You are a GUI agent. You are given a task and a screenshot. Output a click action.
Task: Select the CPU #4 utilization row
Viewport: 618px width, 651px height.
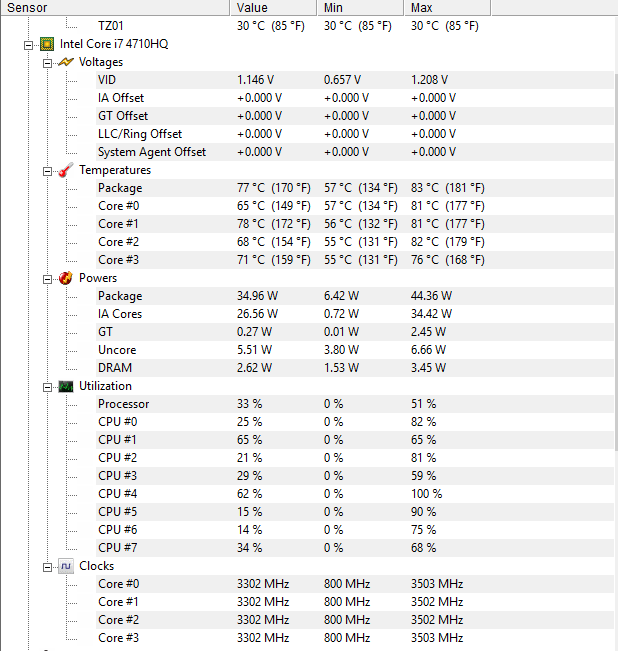click(x=116, y=494)
